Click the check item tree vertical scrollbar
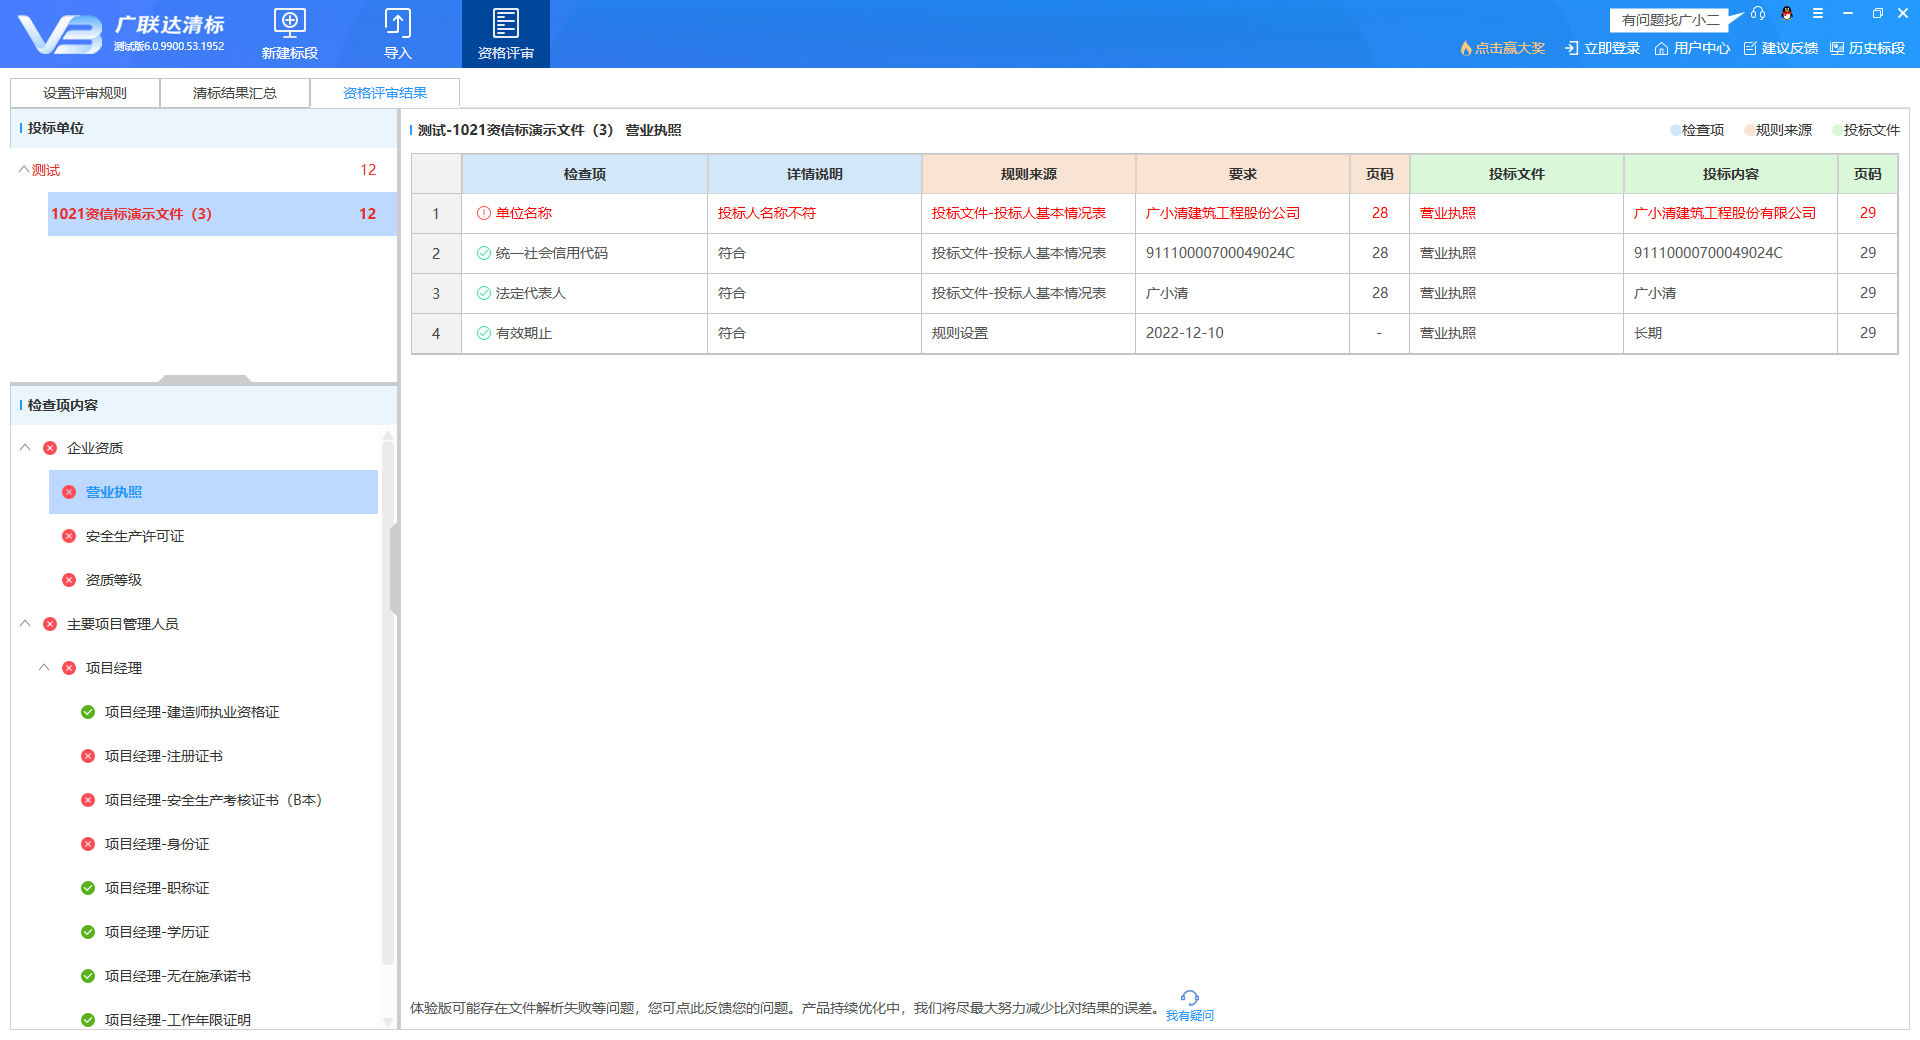This screenshot has width=1920, height=1040. (388, 703)
